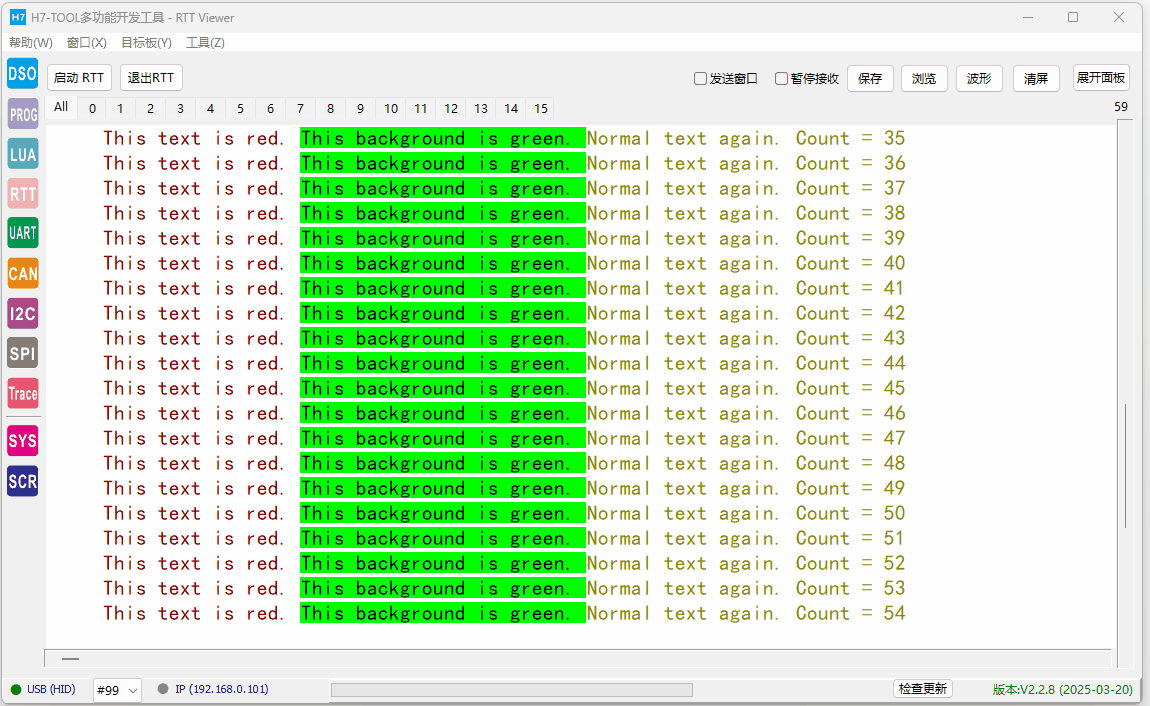Switch to channel tab 10

click(391, 109)
